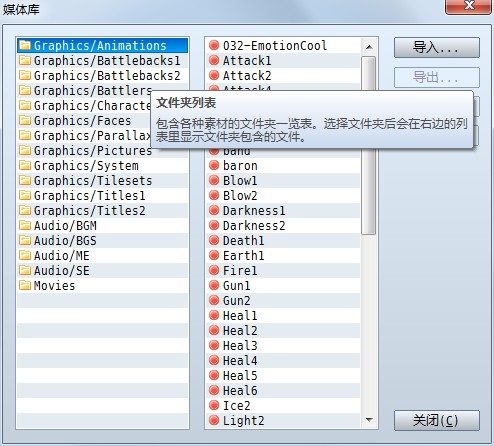494x446 pixels.
Task: Select the Gun1 file
Action: click(x=283, y=285)
